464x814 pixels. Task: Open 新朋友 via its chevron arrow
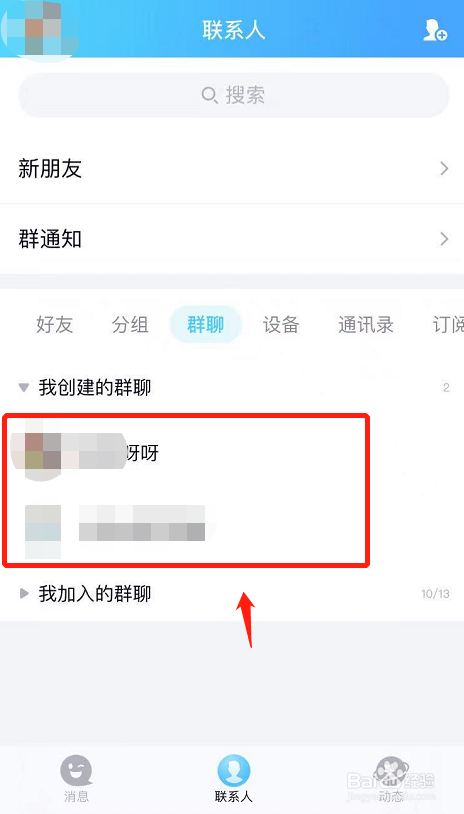(444, 168)
